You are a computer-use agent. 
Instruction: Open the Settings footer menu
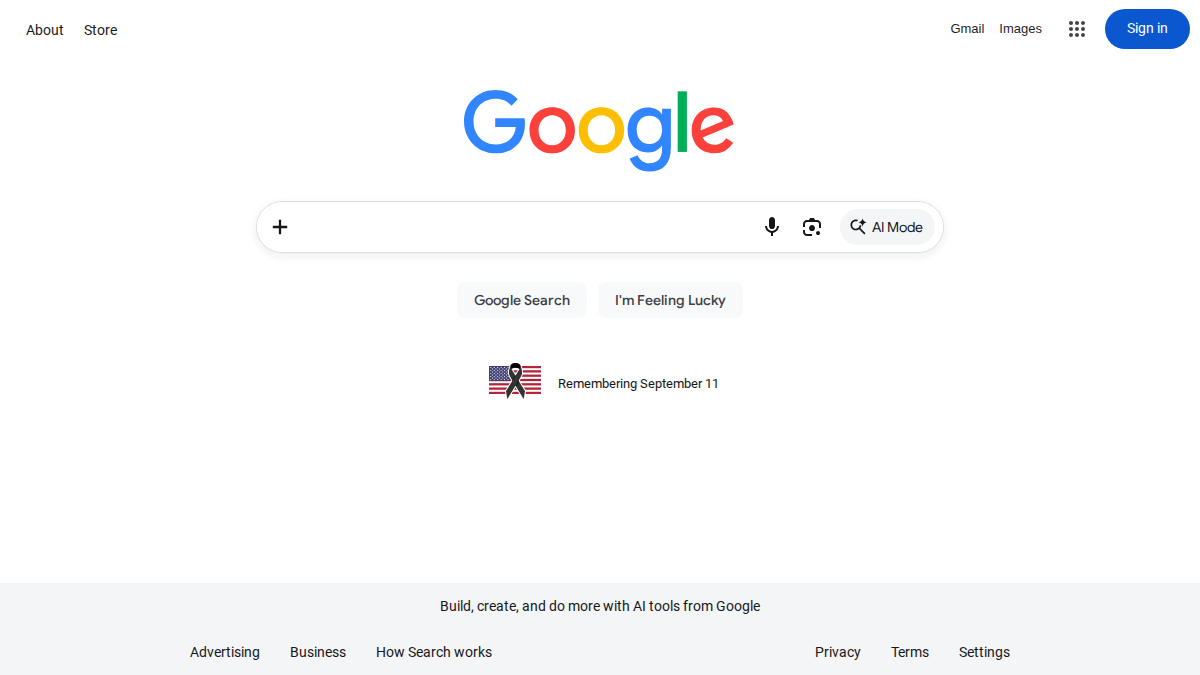pos(984,652)
